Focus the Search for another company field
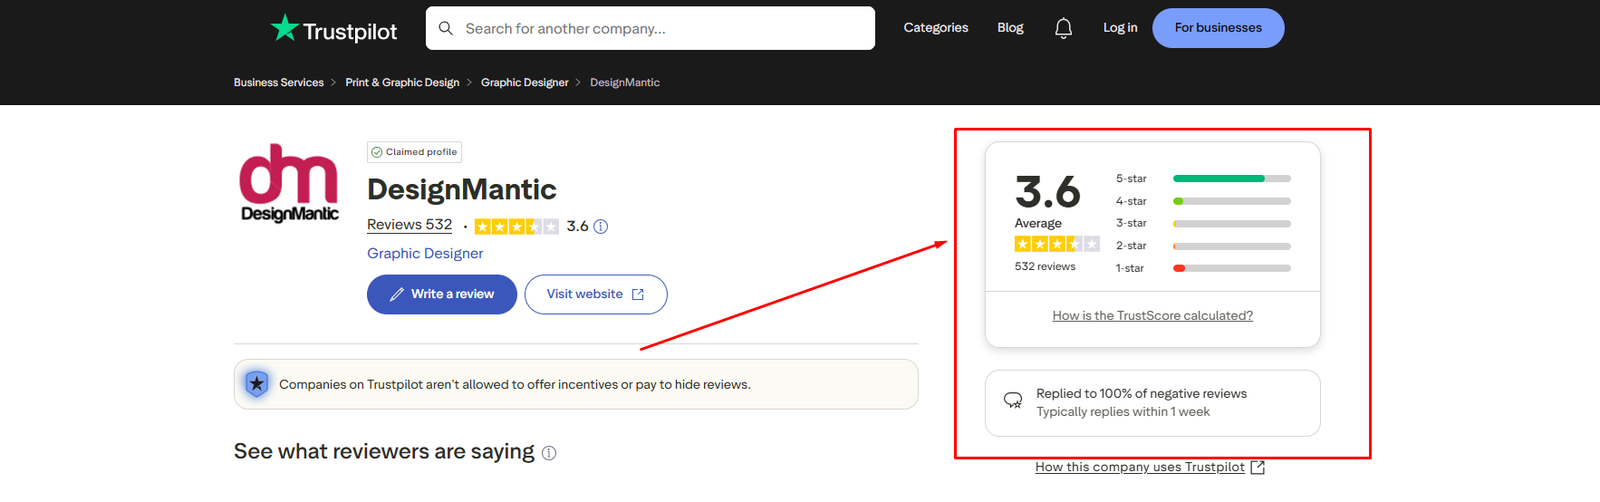The image size is (1600, 502). point(650,28)
